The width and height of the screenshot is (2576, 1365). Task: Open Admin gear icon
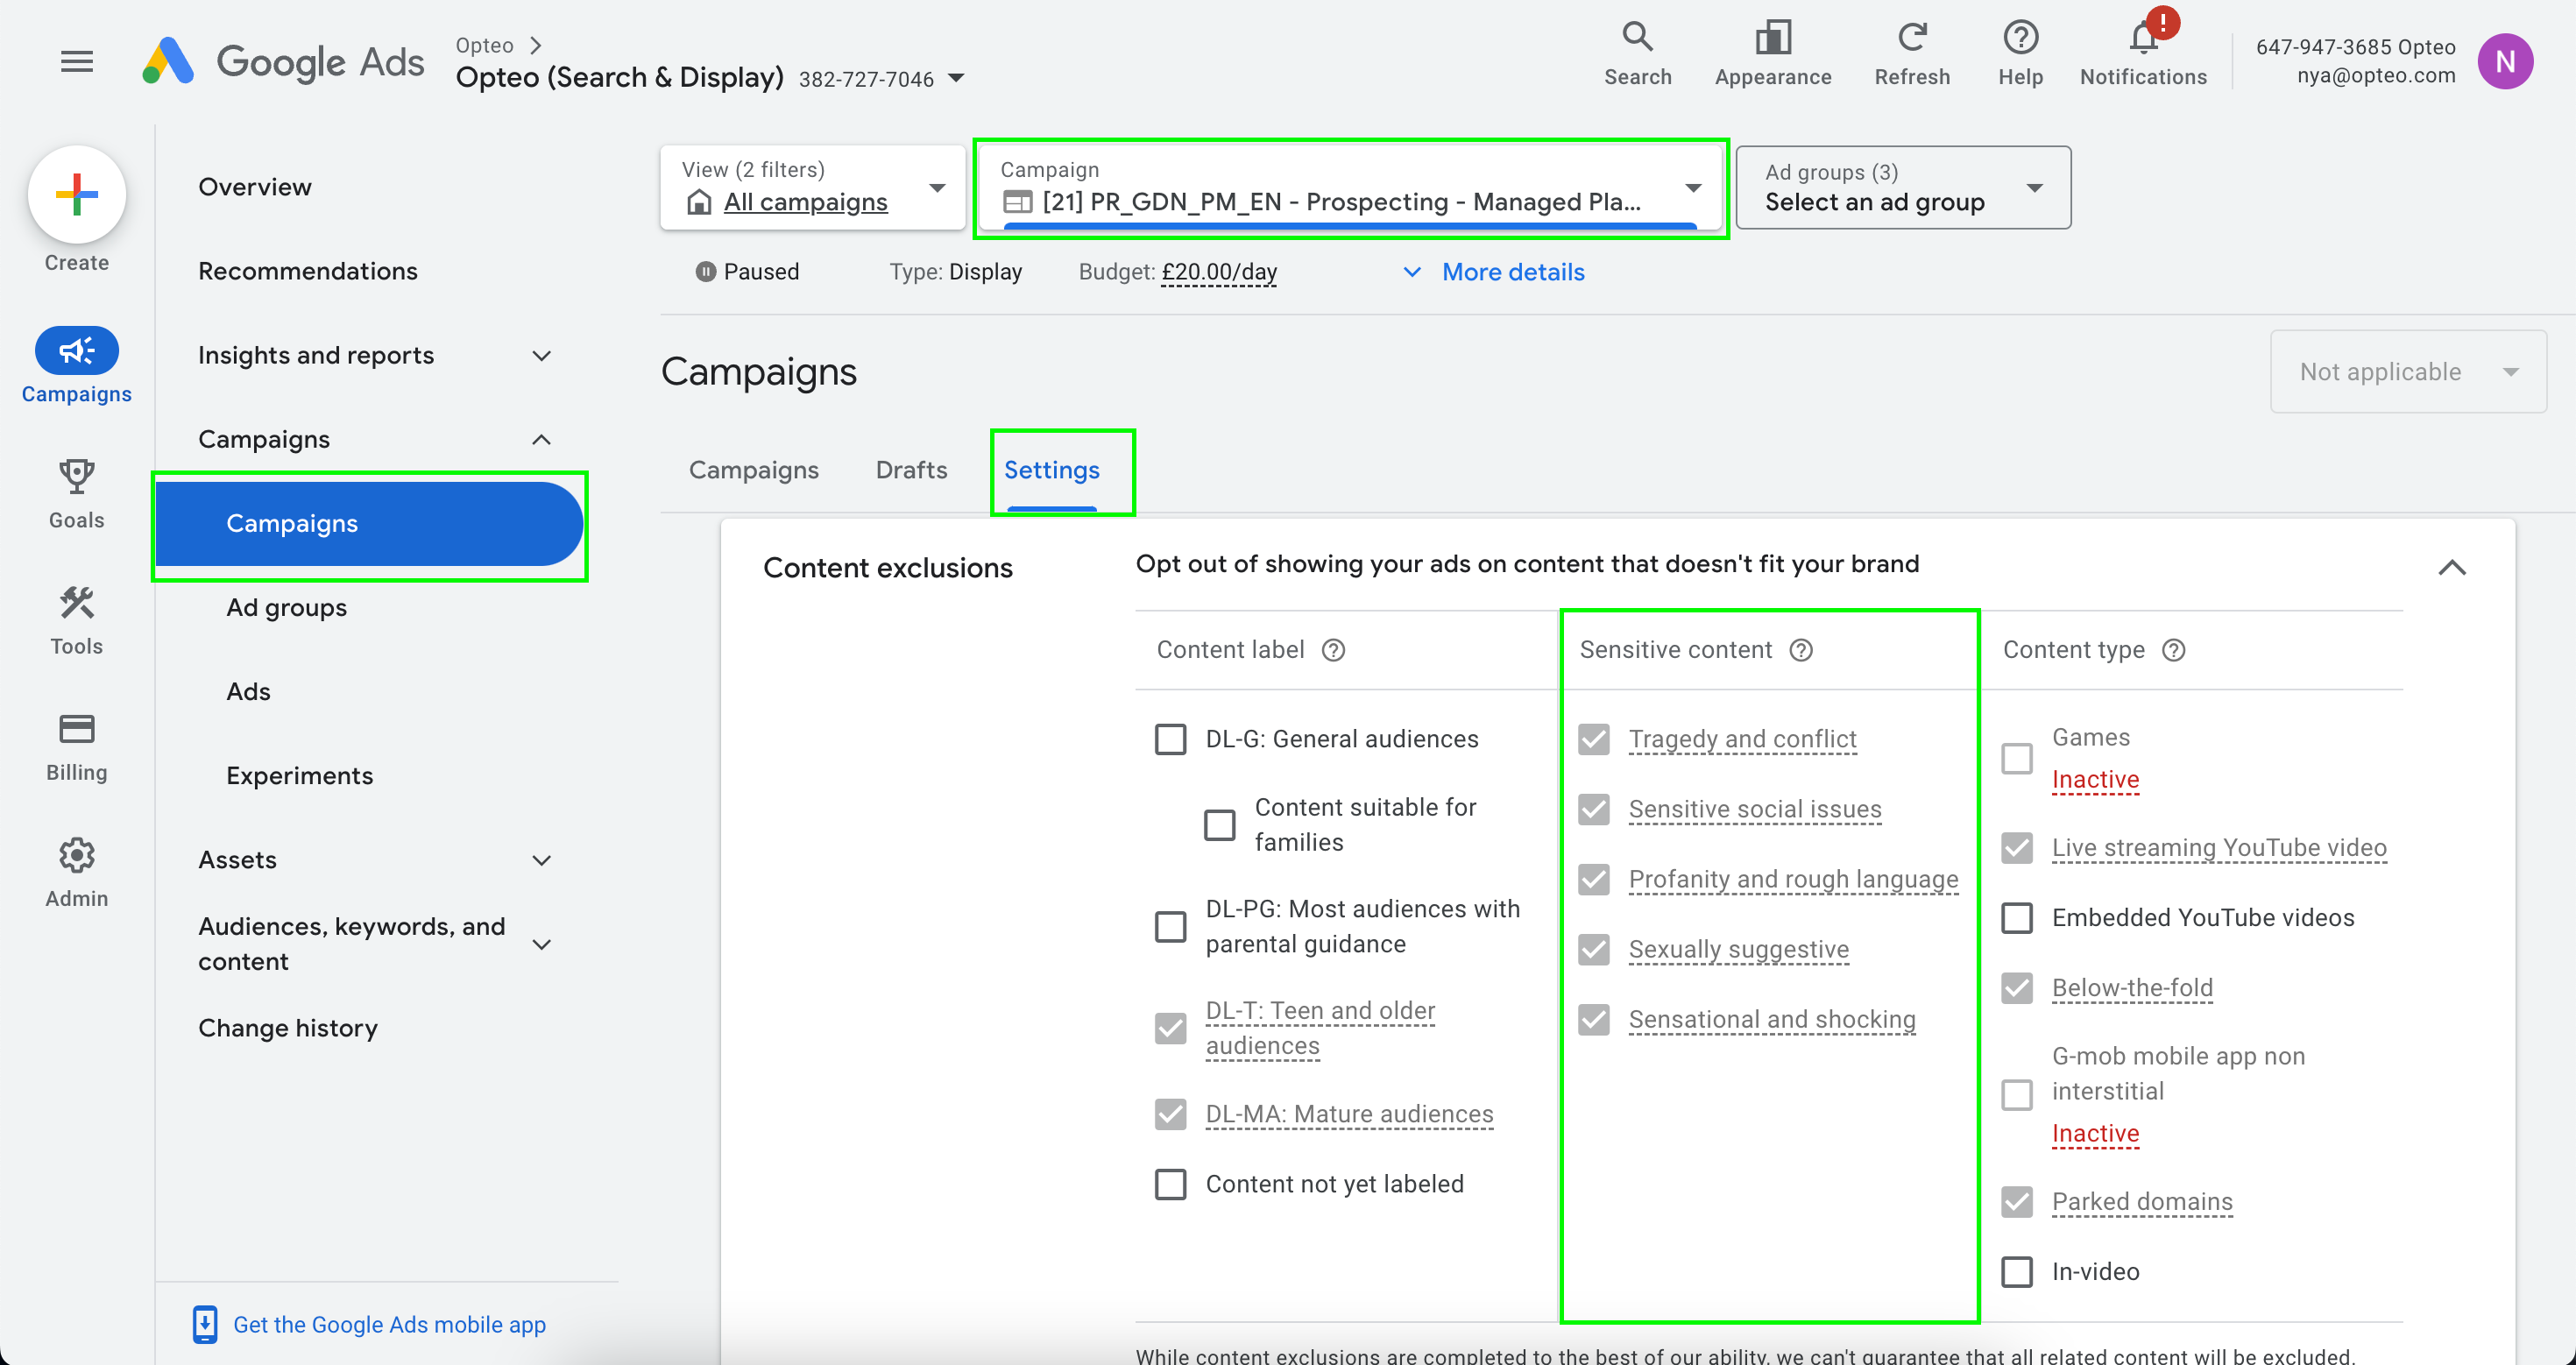point(76,856)
